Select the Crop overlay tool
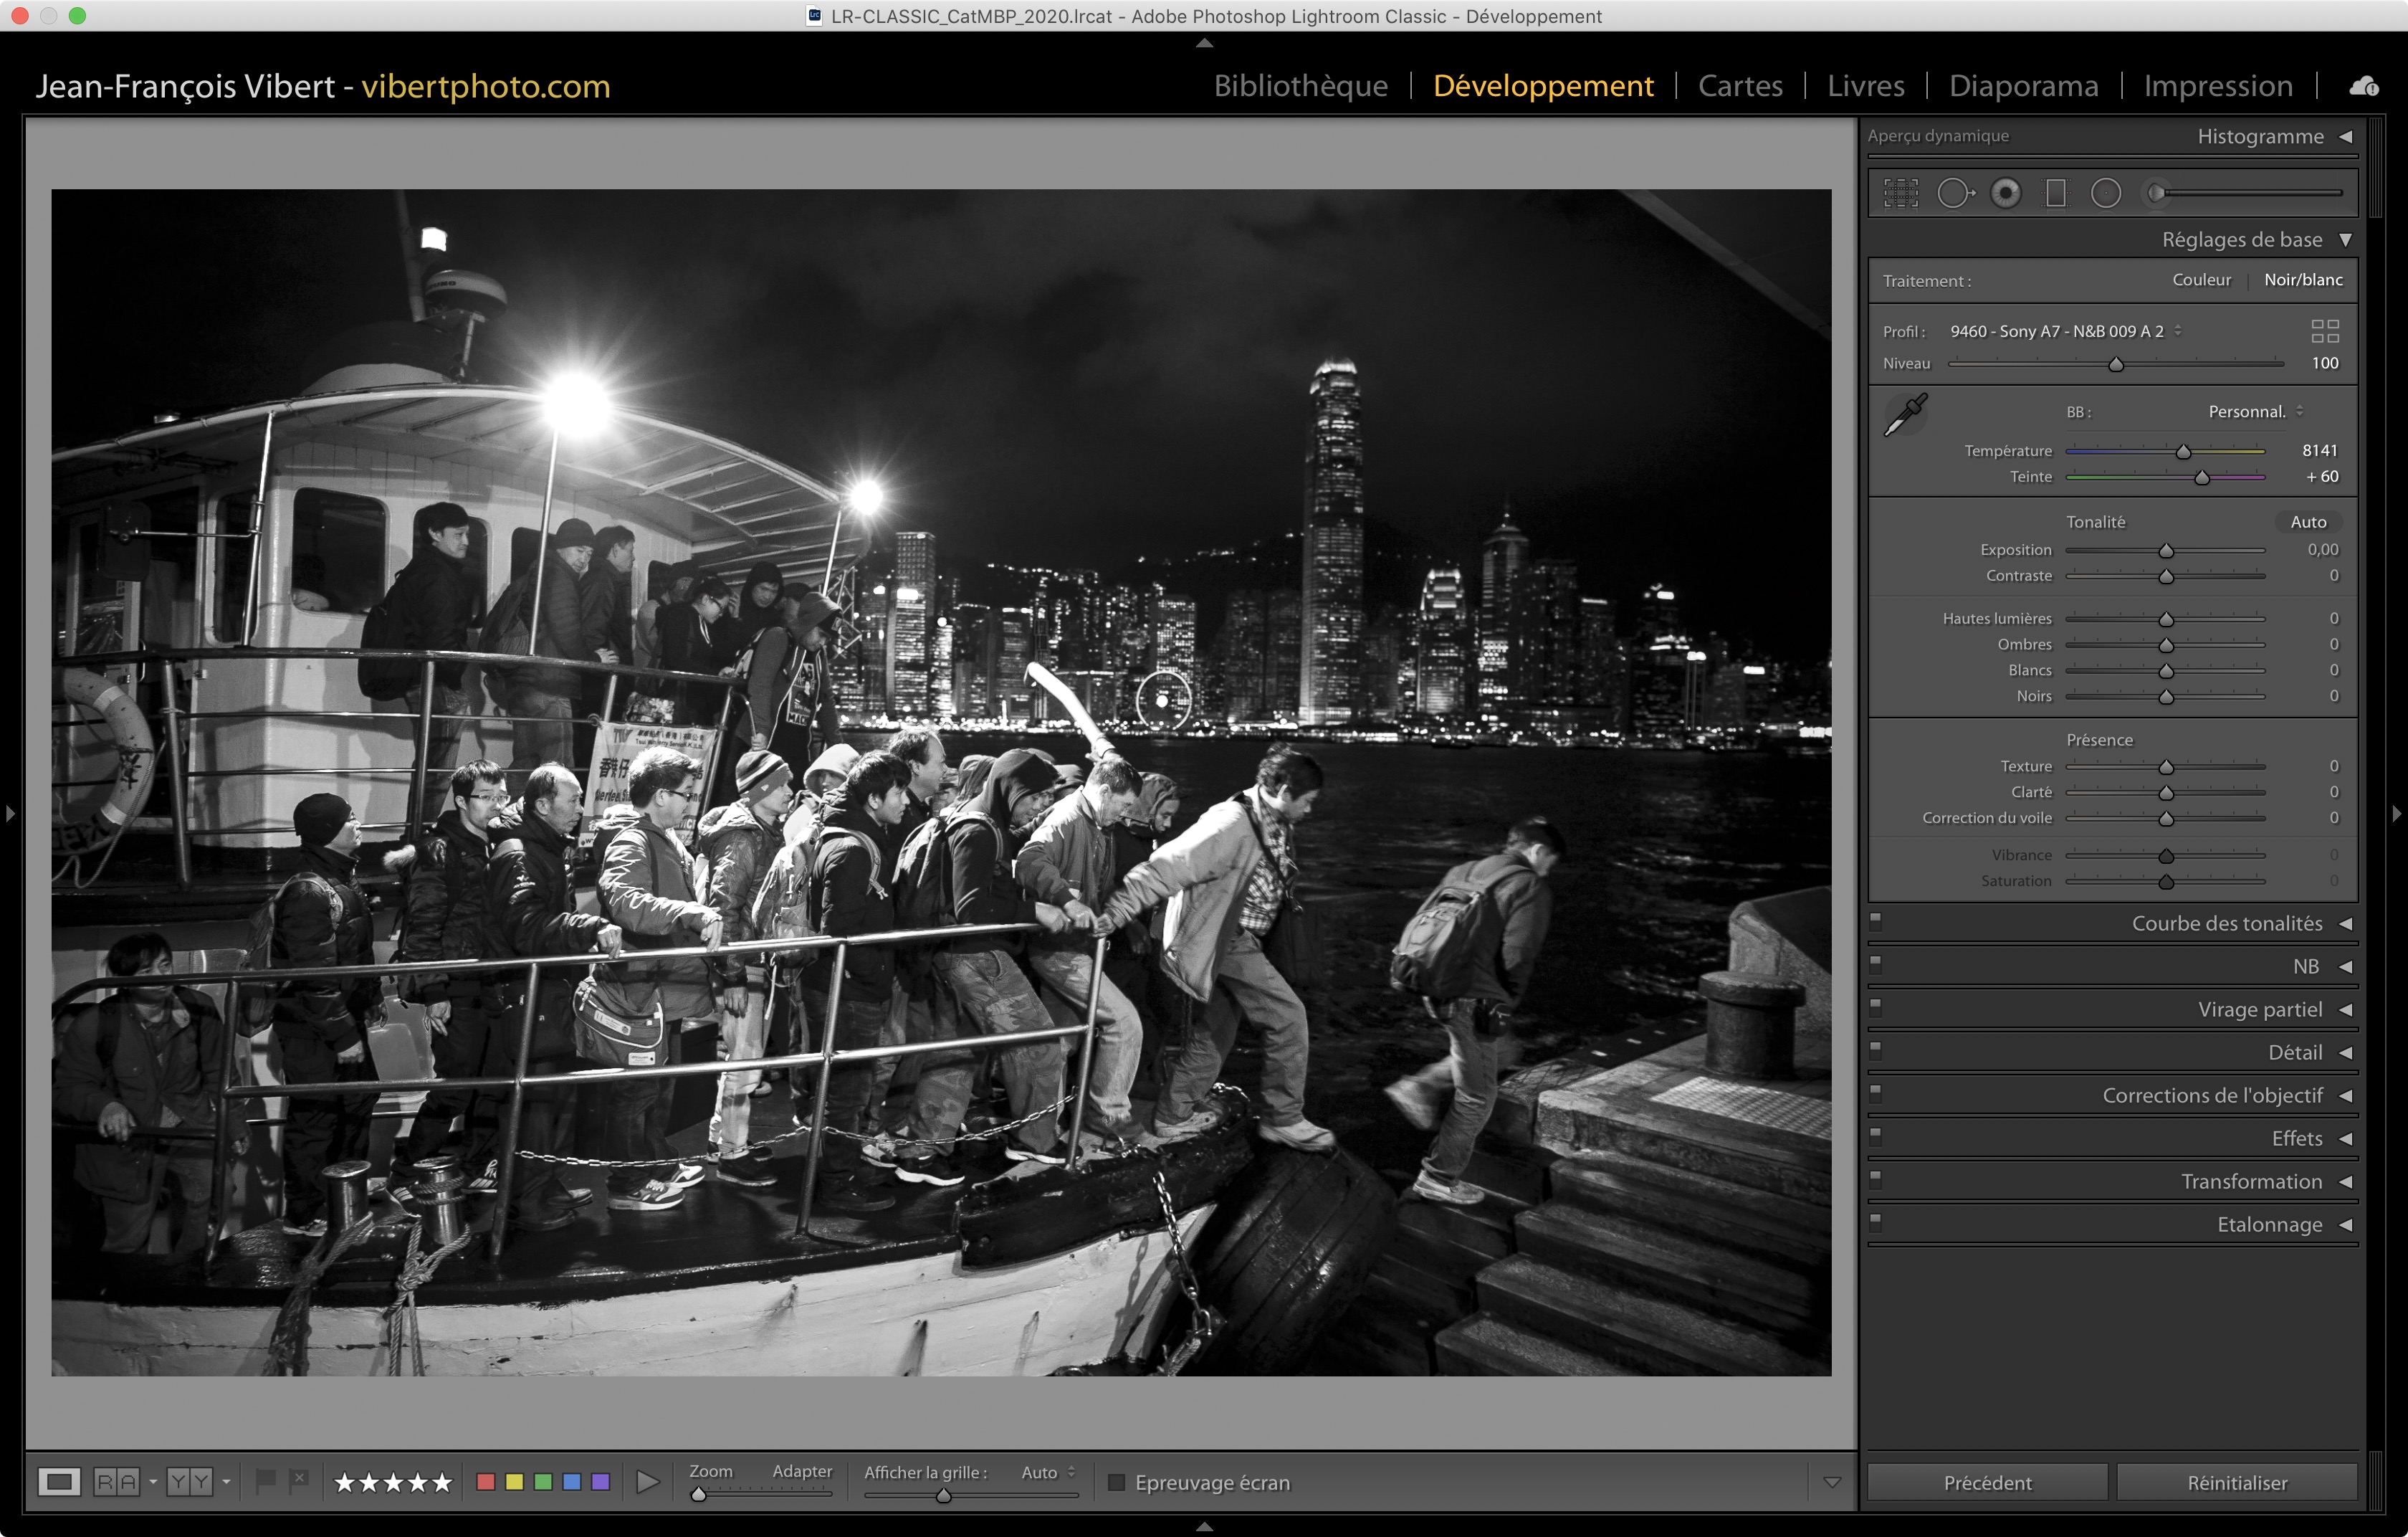This screenshot has width=2408, height=1537. point(1900,193)
